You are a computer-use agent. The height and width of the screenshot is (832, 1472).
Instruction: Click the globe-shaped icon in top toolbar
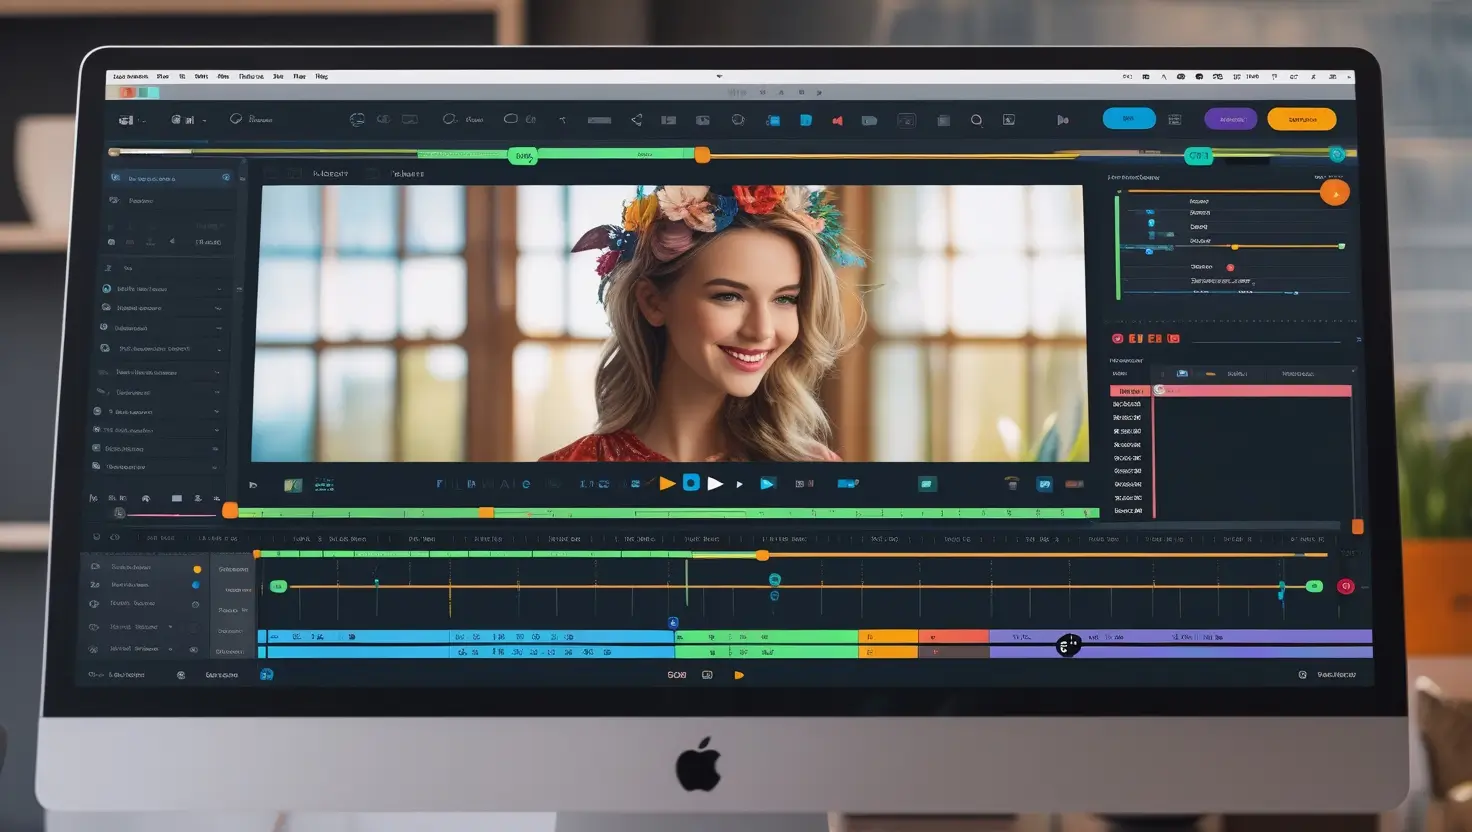738,120
